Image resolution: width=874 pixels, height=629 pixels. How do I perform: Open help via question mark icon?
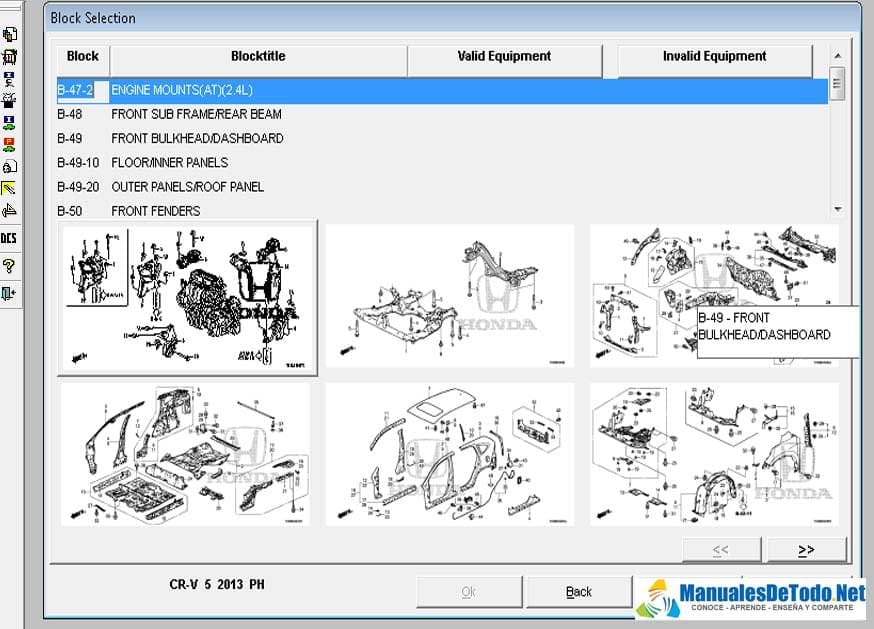[9, 266]
